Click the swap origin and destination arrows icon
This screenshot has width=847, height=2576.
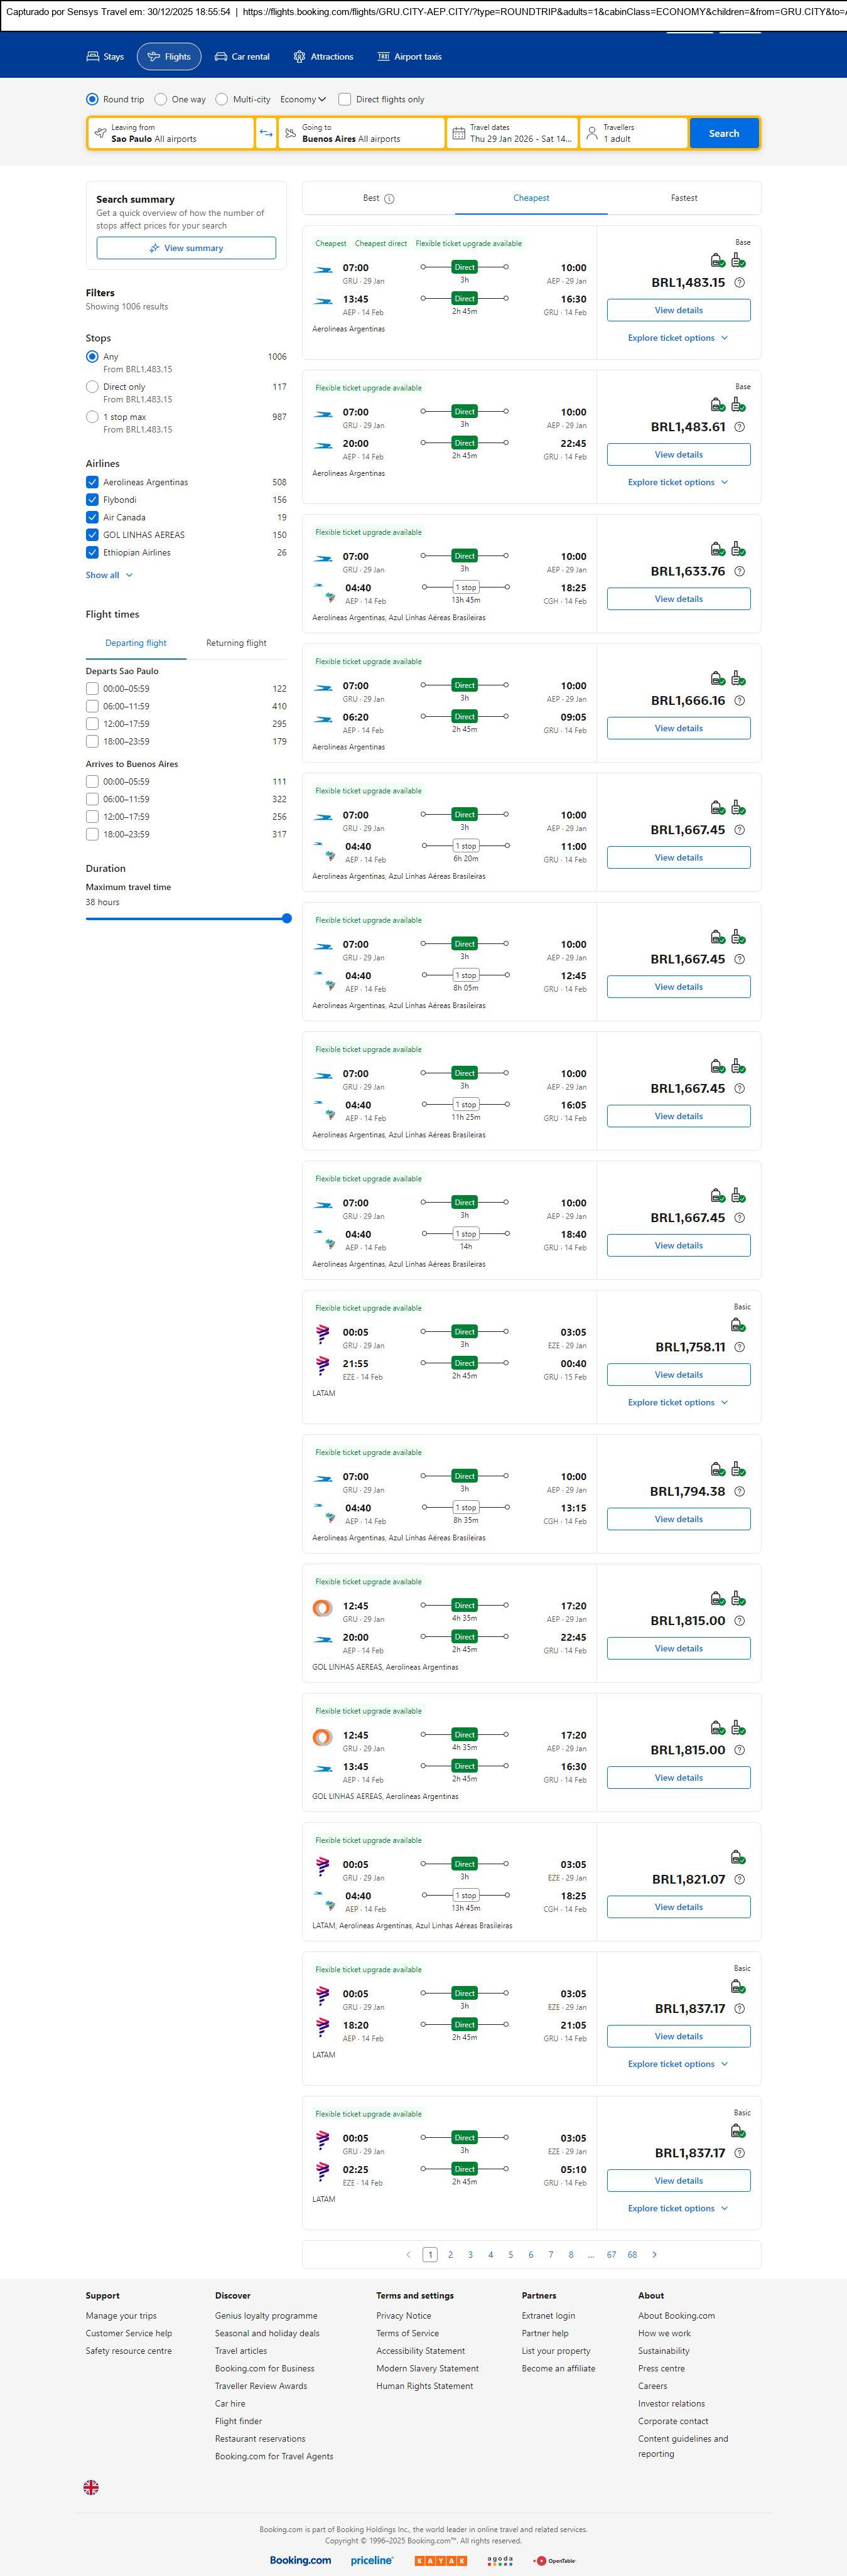point(266,133)
